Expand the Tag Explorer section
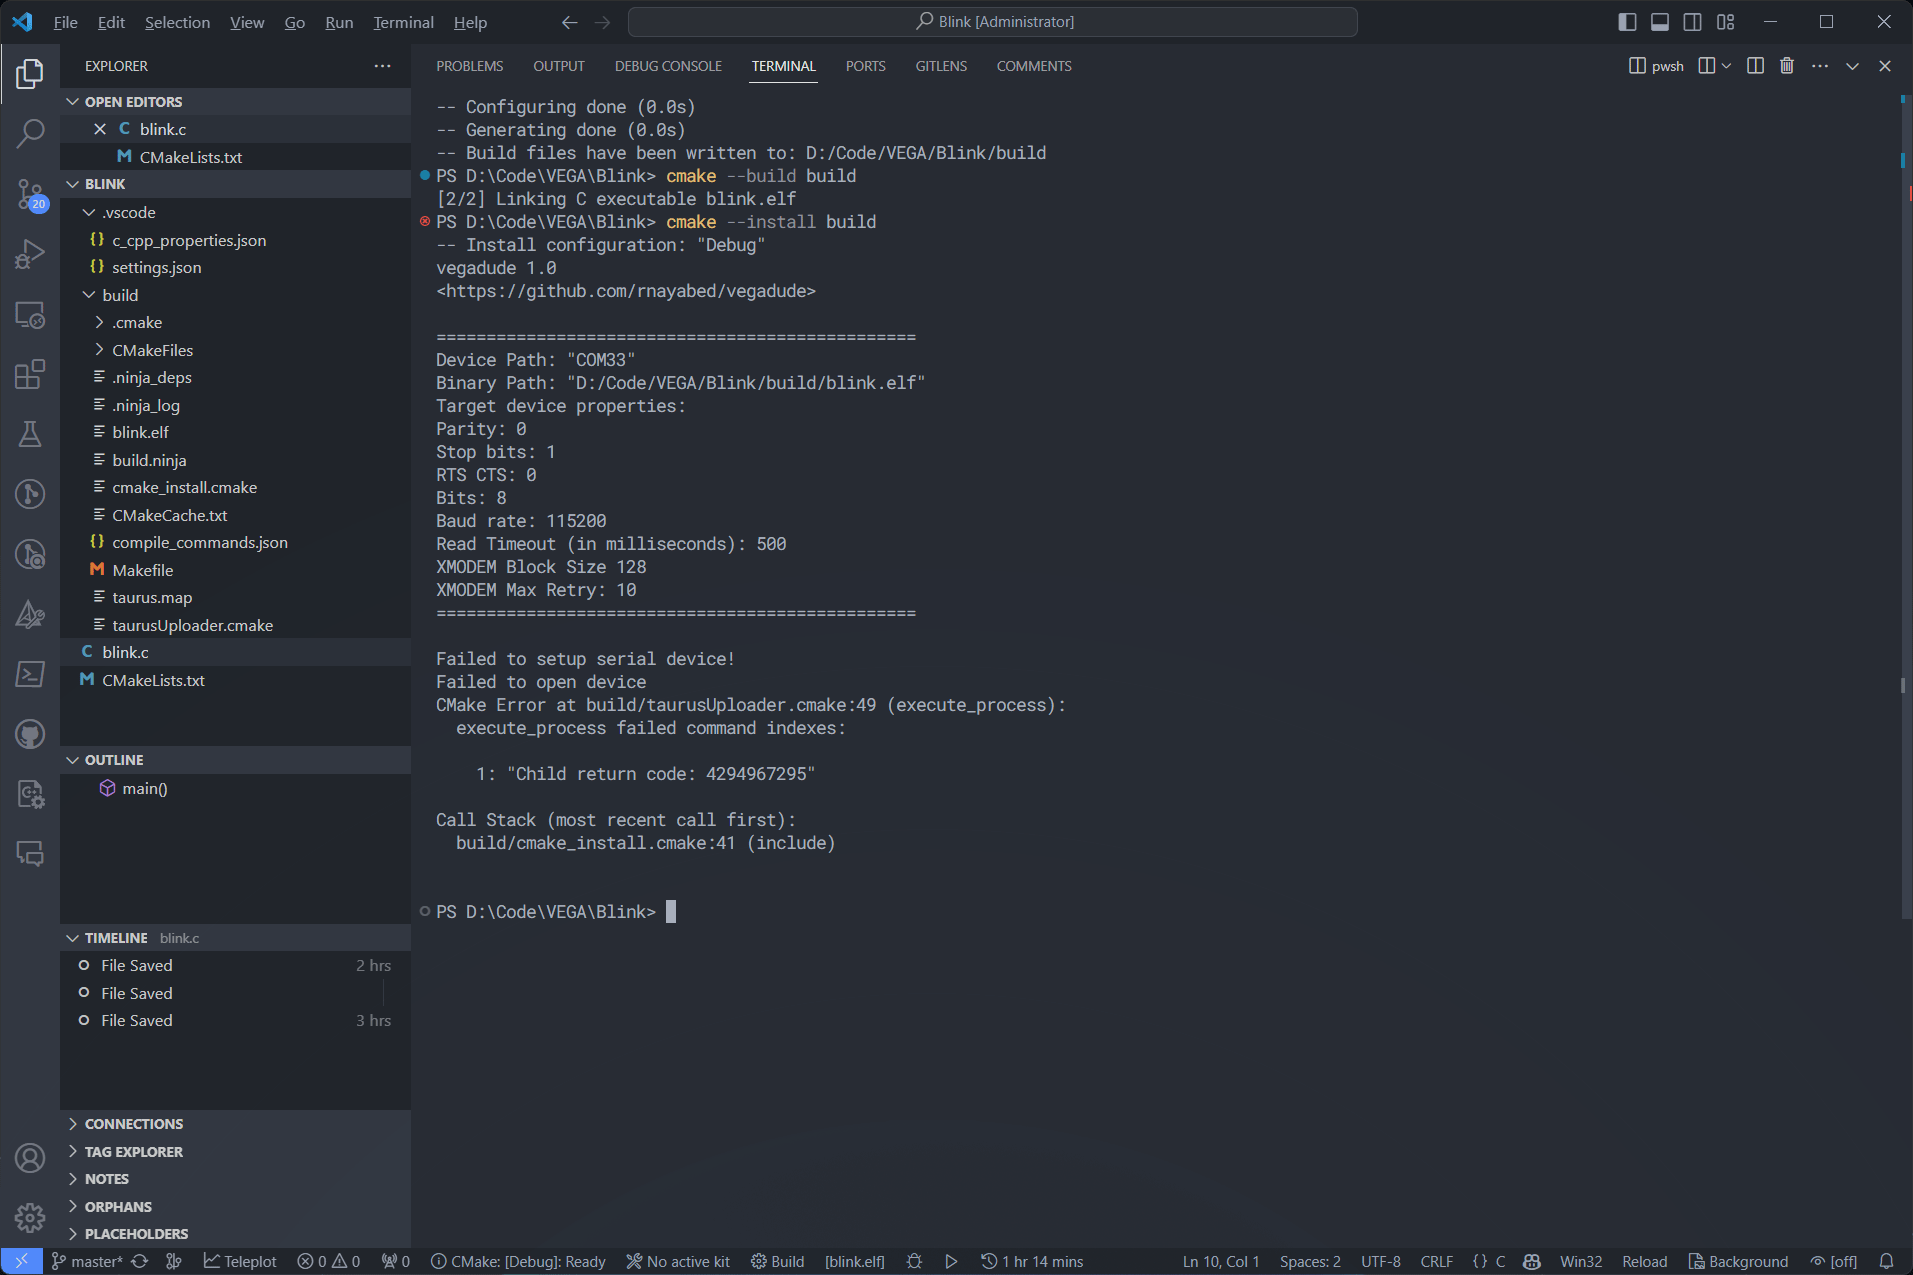Image resolution: width=1913 pixels, height=1275 pixels. coord(235,1151)
